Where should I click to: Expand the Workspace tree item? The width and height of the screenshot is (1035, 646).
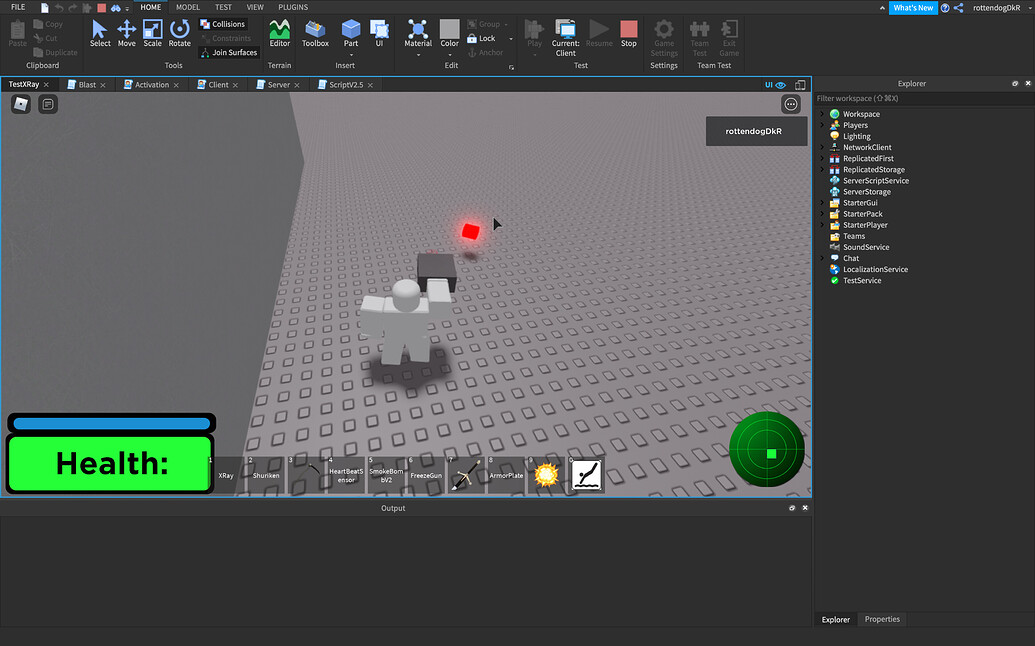pyautogui.click(x=824, y=113)
